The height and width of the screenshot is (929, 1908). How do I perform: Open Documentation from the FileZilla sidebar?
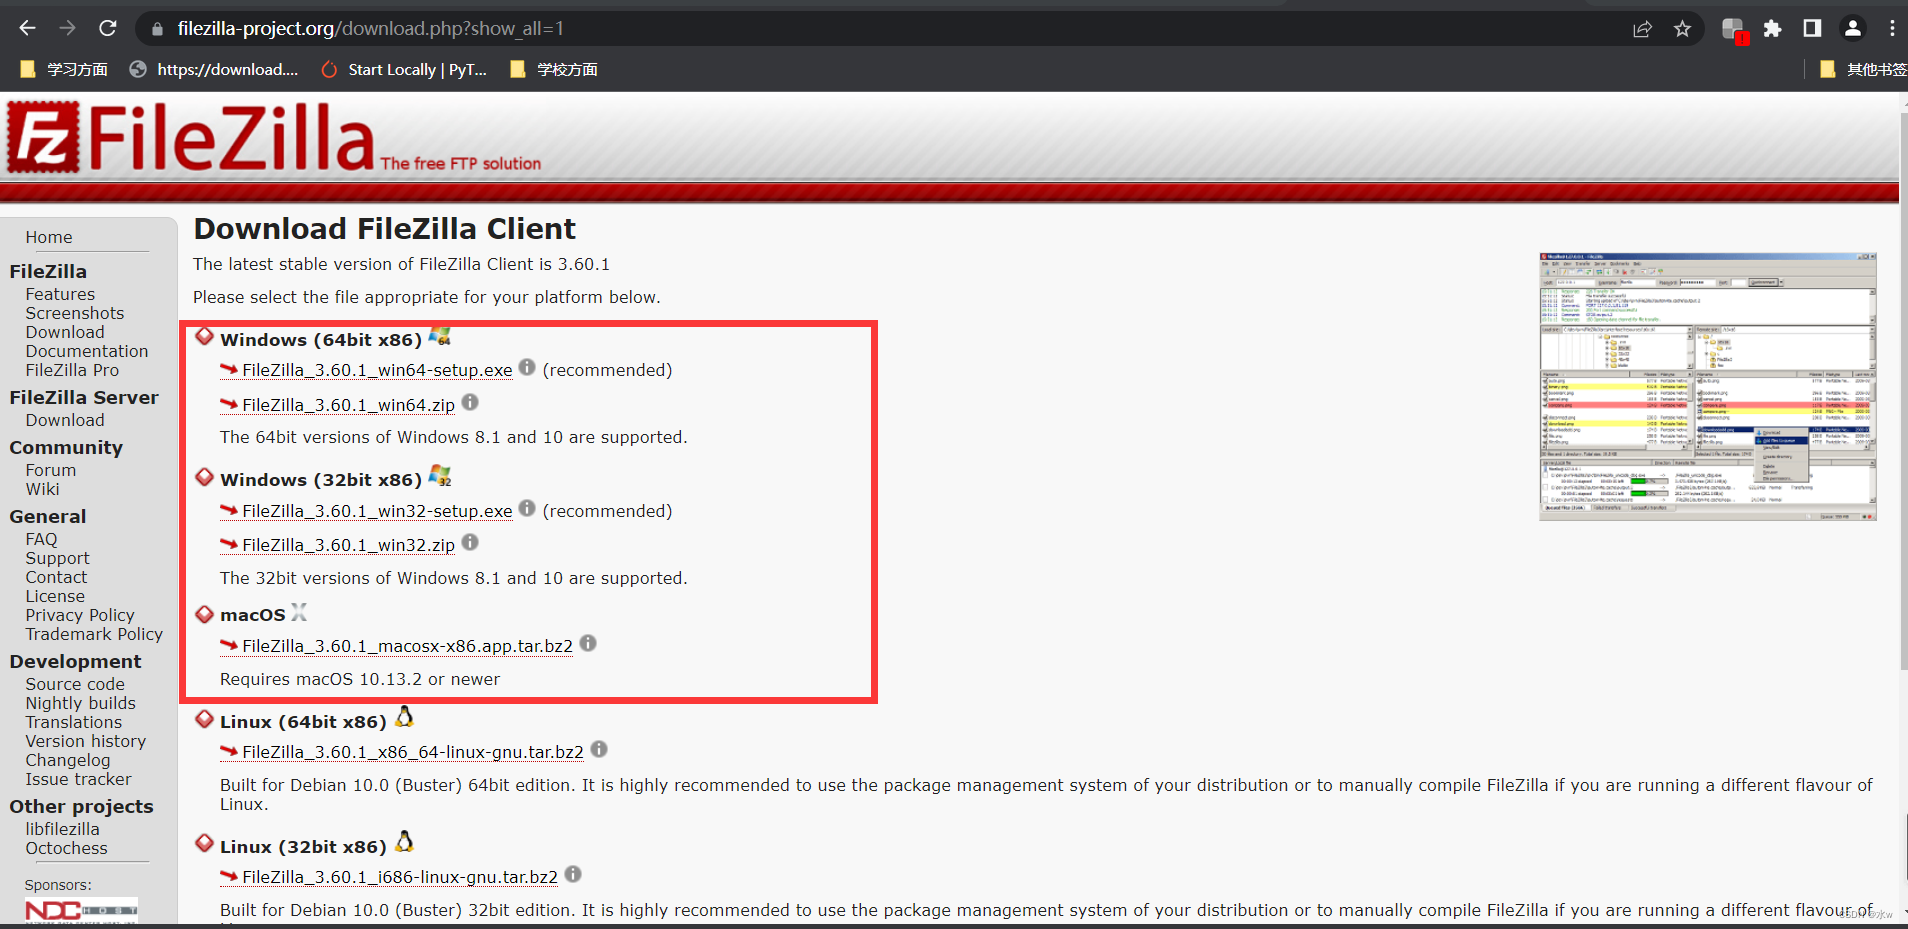point(87,351)
